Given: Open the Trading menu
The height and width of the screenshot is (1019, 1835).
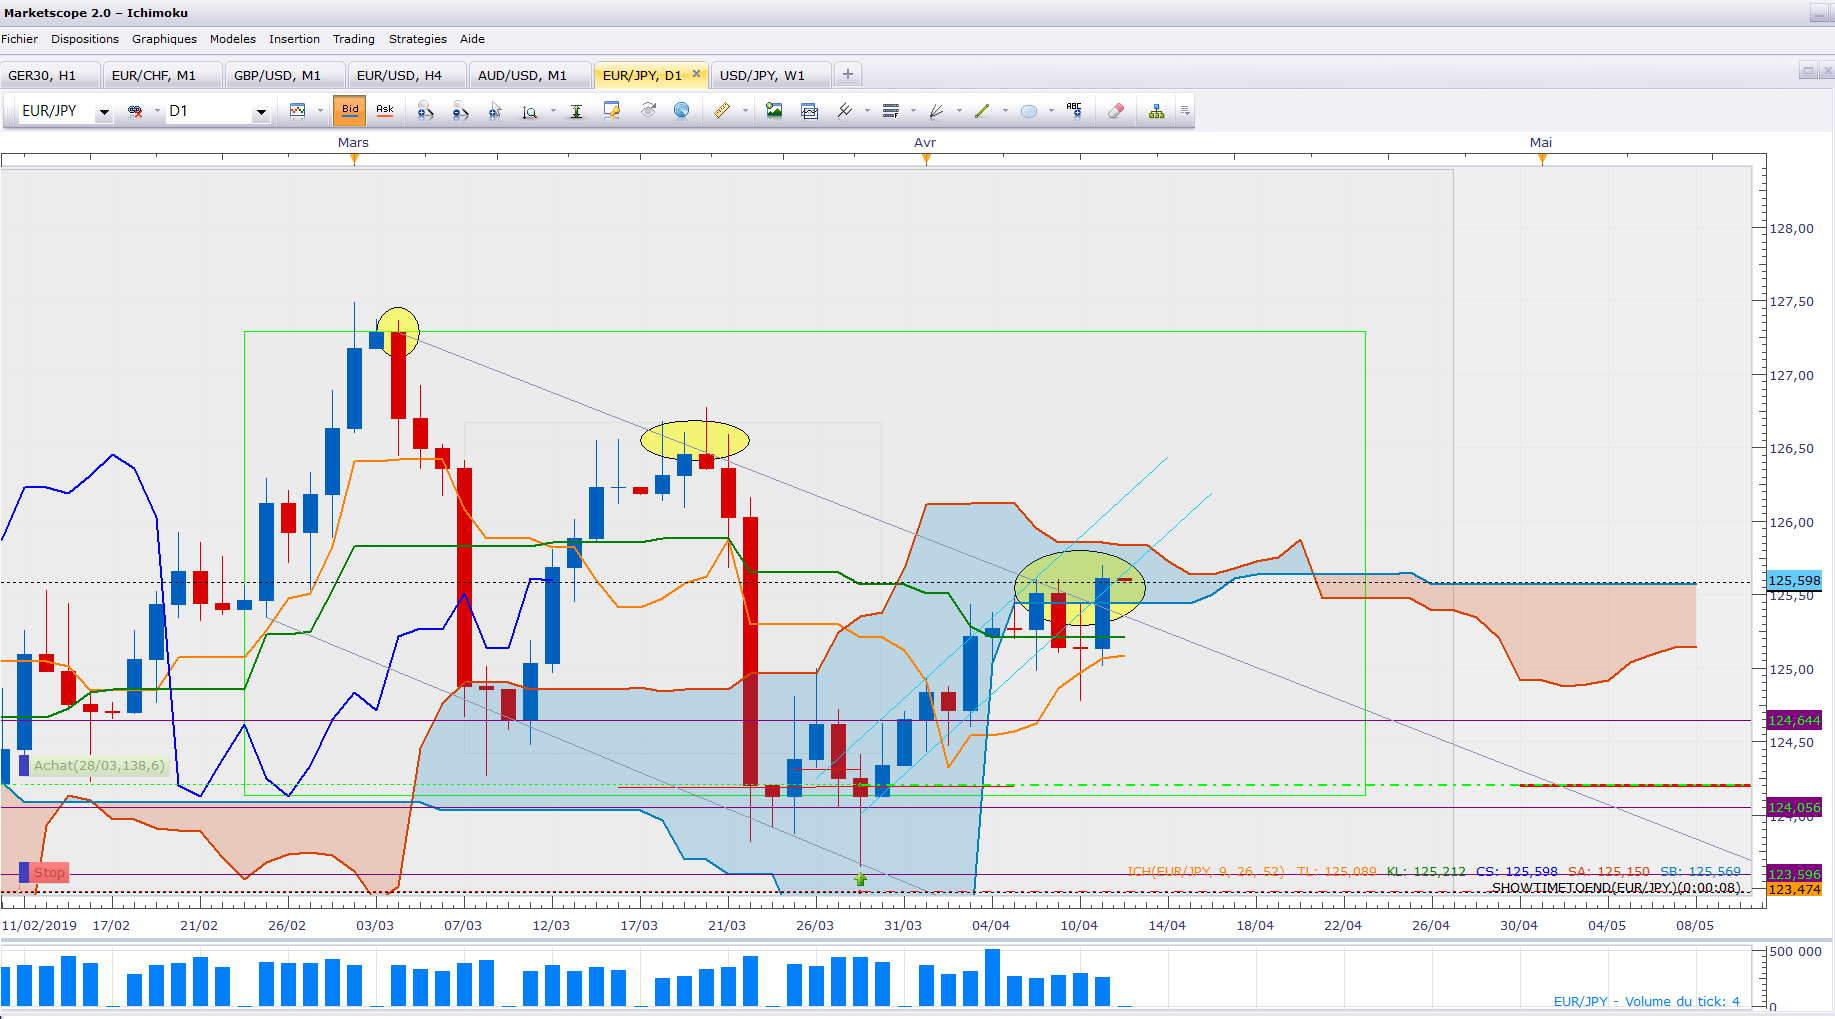Looking at the screenshot, I should (x=354, y=39).
